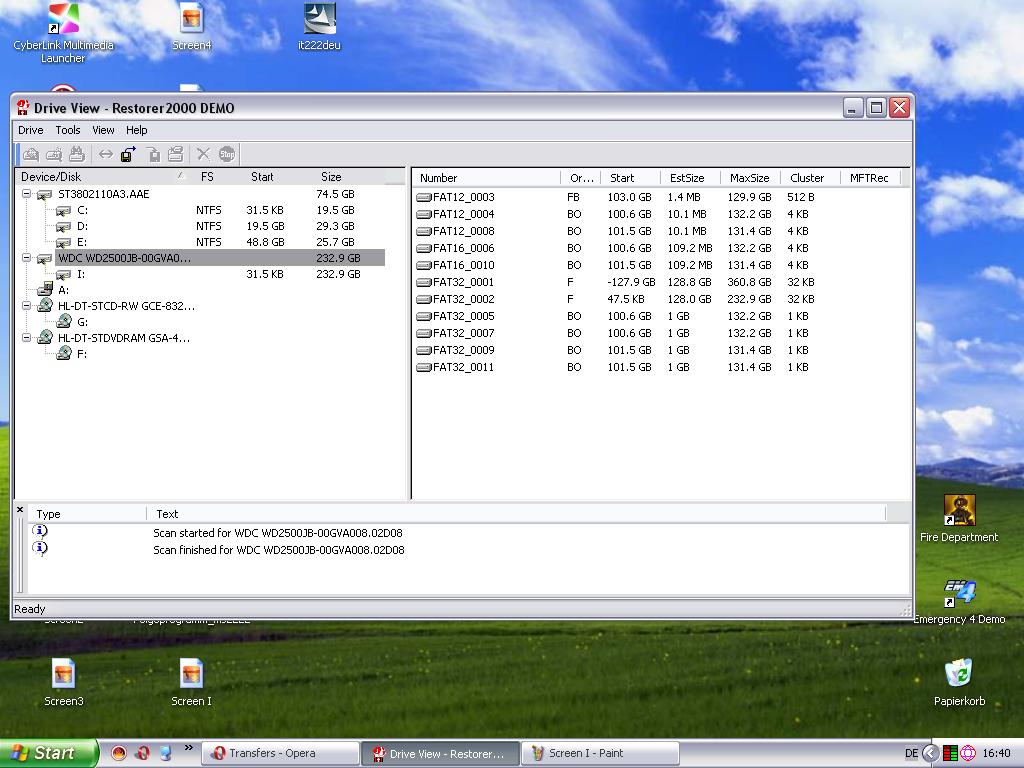Click the MFTRec column header
This screenshot has width=1024, height=768.
869,178
